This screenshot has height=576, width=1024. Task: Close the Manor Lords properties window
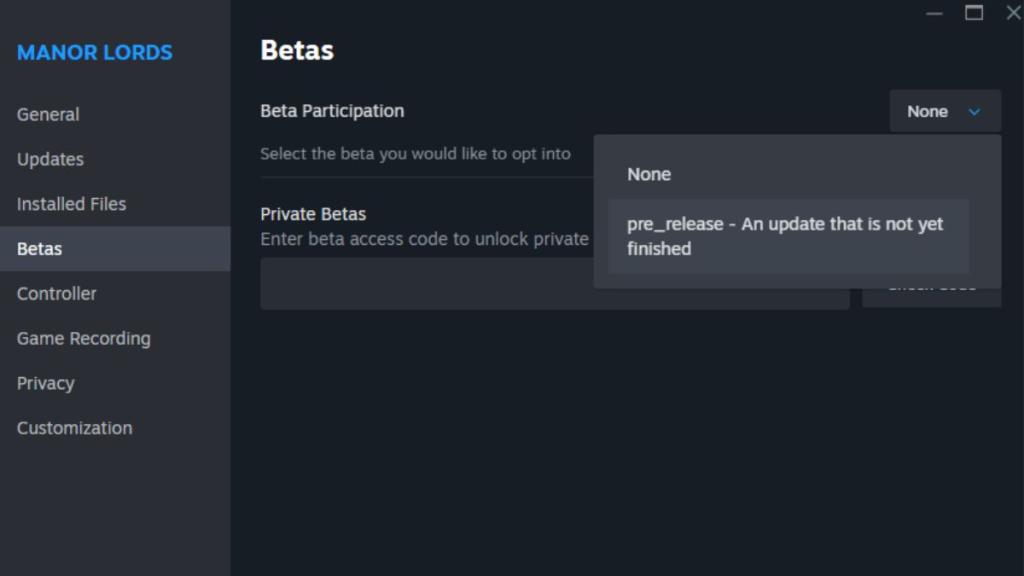pyautogui.click(x=1012, y=13)
